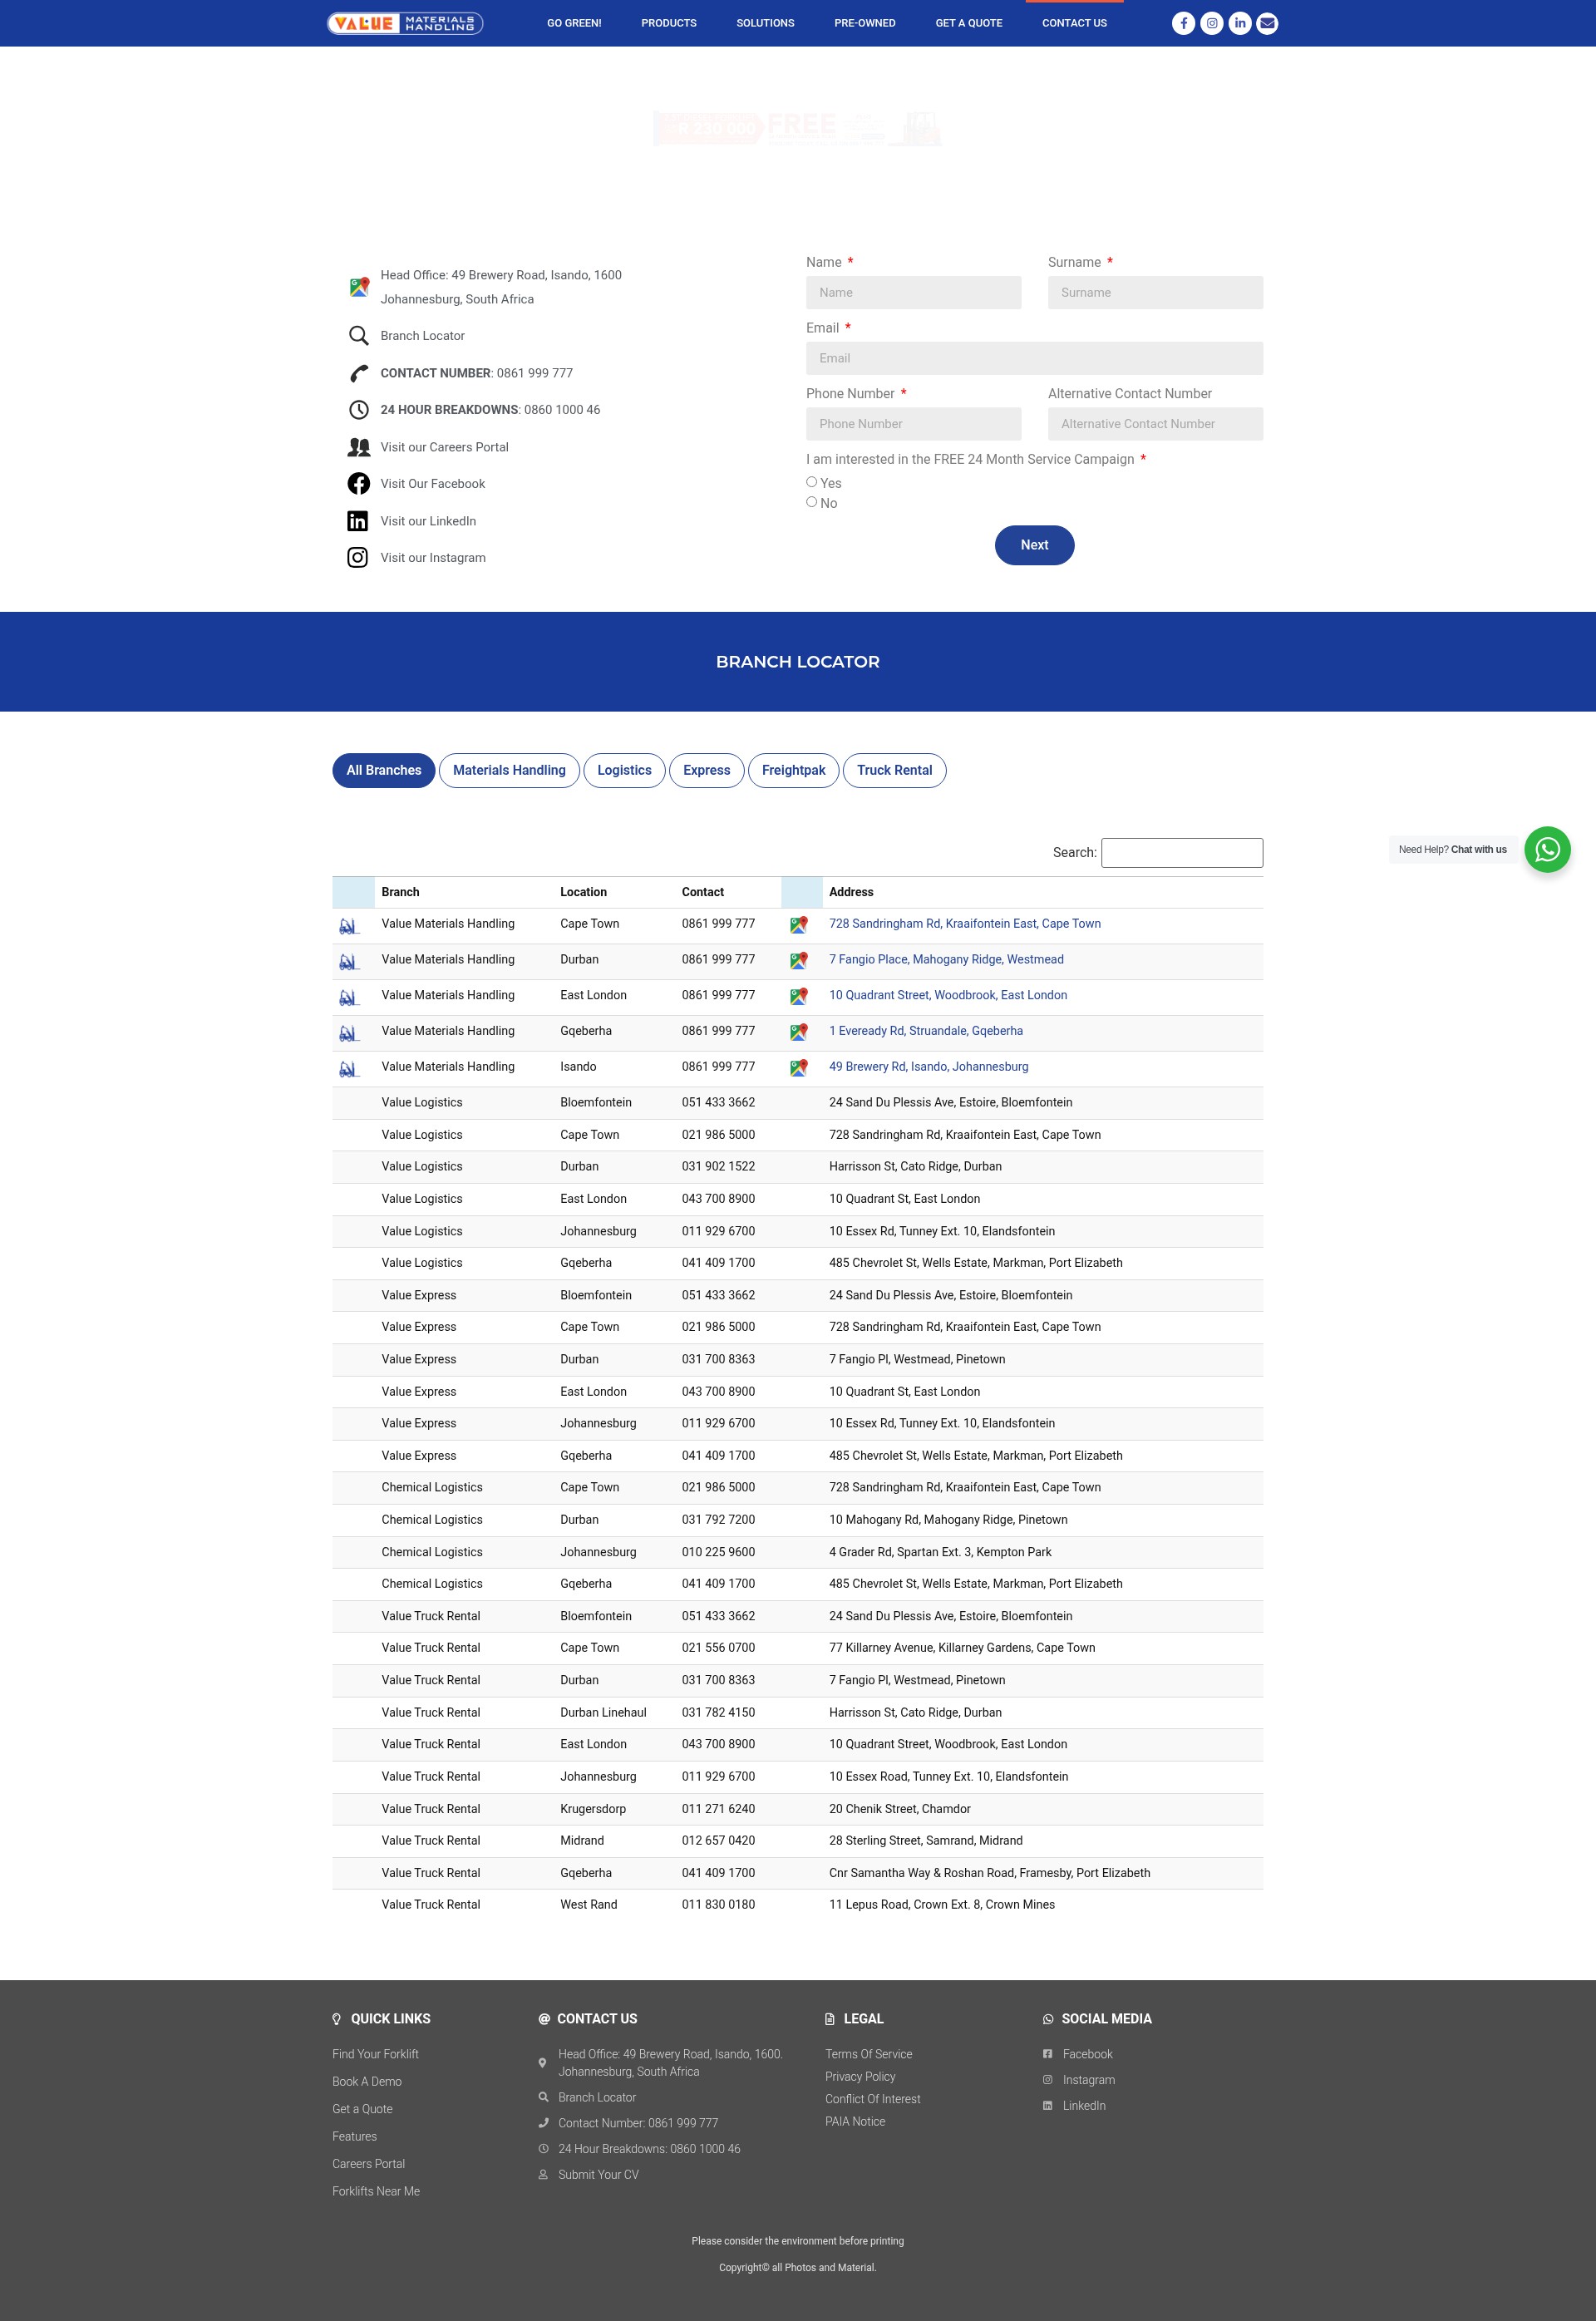The width and height of the screenshot is (1596, 2321).
Task: Open the Privacy Policy footer link
Action: tap(860, 2077)
